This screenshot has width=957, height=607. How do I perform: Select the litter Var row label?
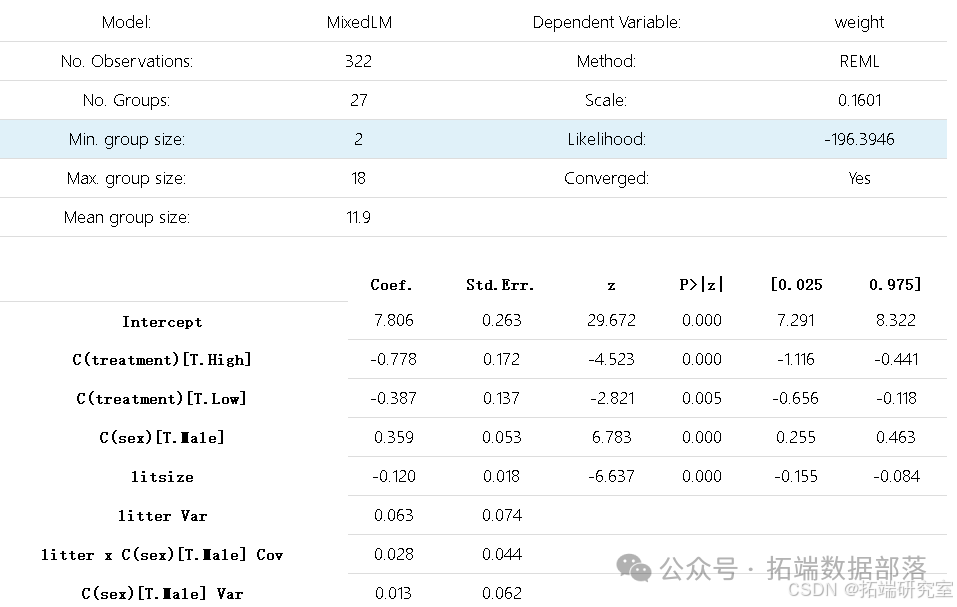(162, 516)
